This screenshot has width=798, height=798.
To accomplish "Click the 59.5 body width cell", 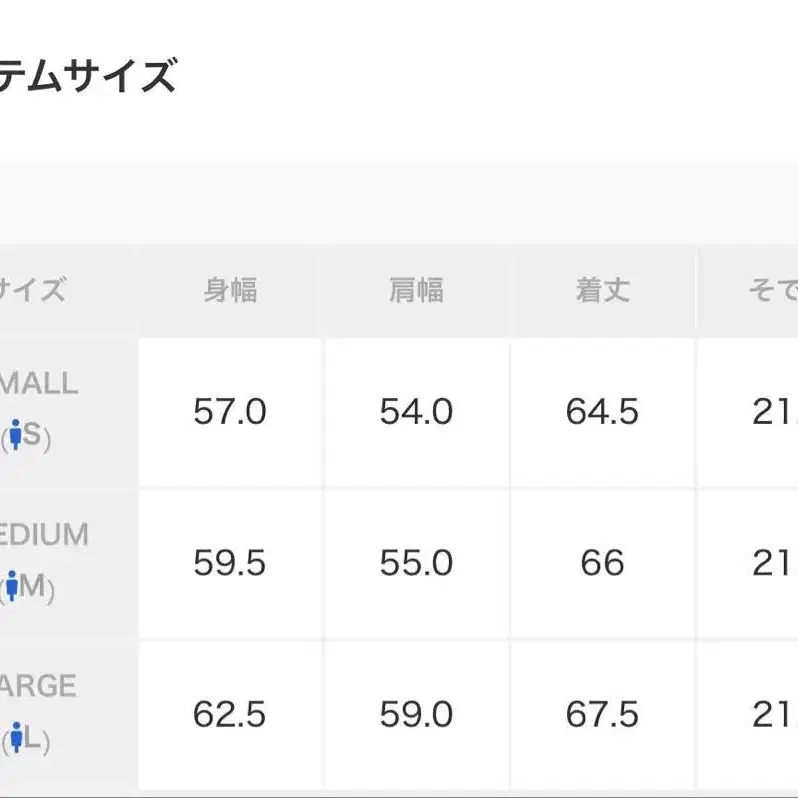I will coord(230,563).
